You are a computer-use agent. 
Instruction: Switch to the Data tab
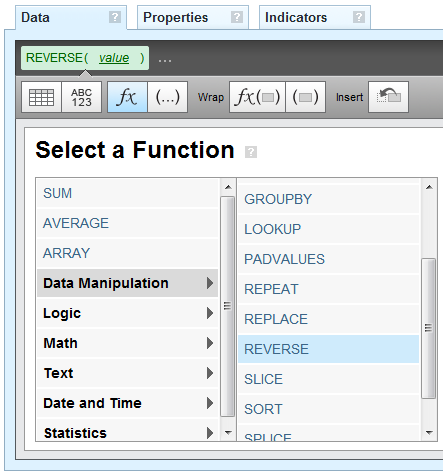(x=71, y=17)
